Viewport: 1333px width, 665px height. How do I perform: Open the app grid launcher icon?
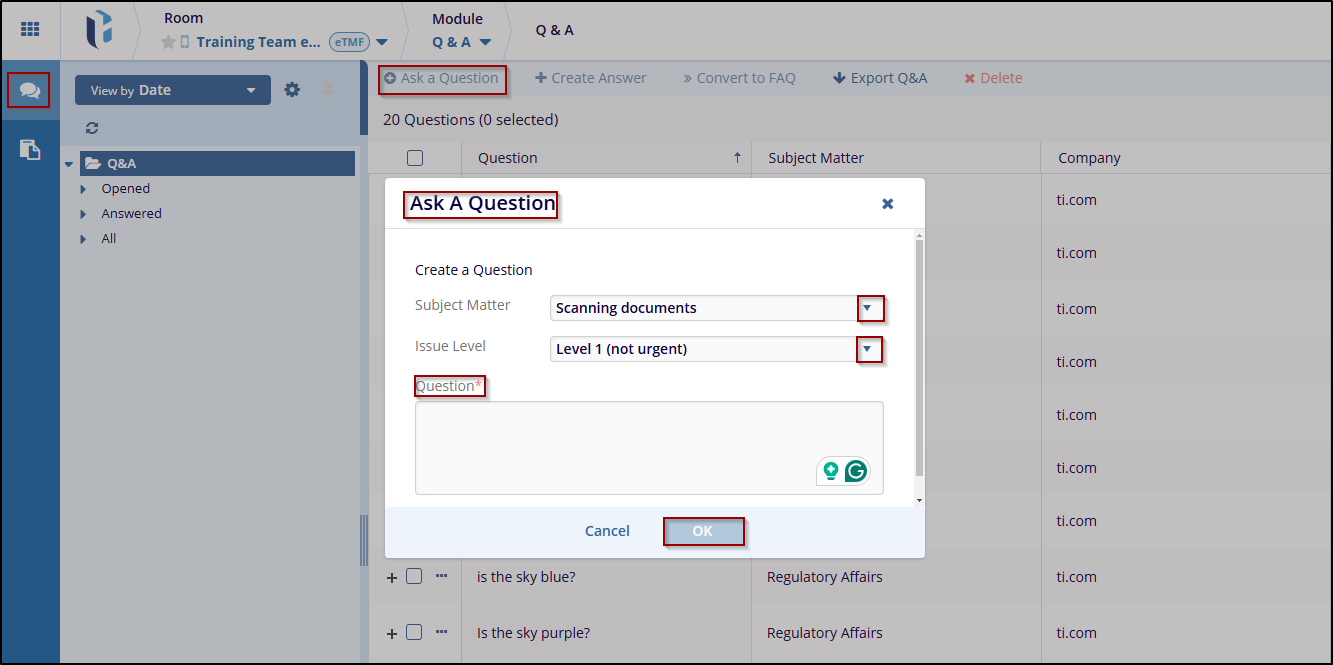coord(30,30)
